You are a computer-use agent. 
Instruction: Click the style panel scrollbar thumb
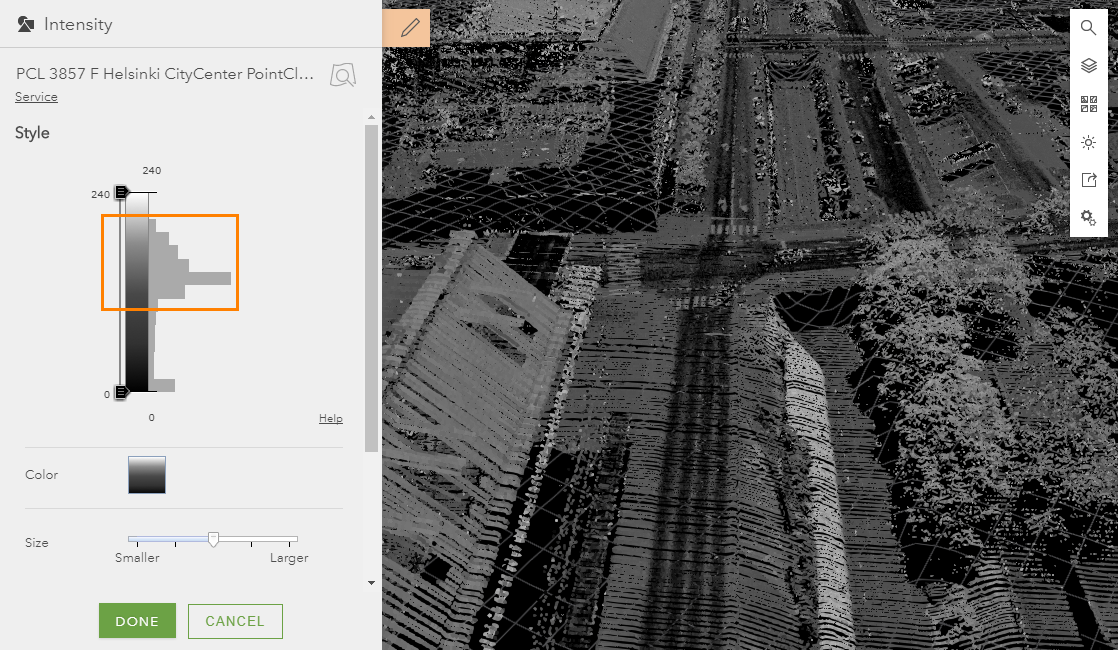click(371, 288)
